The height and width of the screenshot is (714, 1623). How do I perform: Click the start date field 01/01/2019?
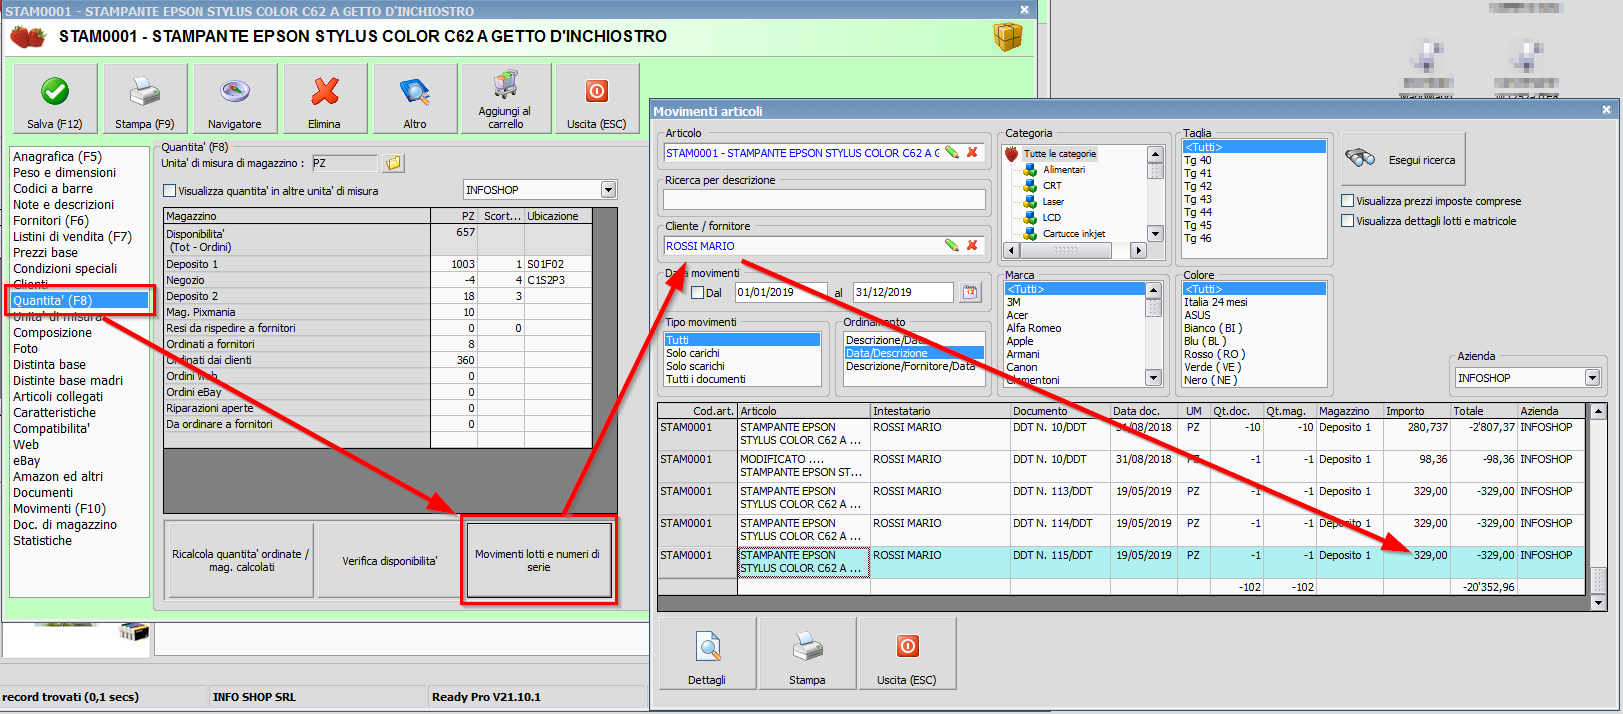click(x=781, y=292)
